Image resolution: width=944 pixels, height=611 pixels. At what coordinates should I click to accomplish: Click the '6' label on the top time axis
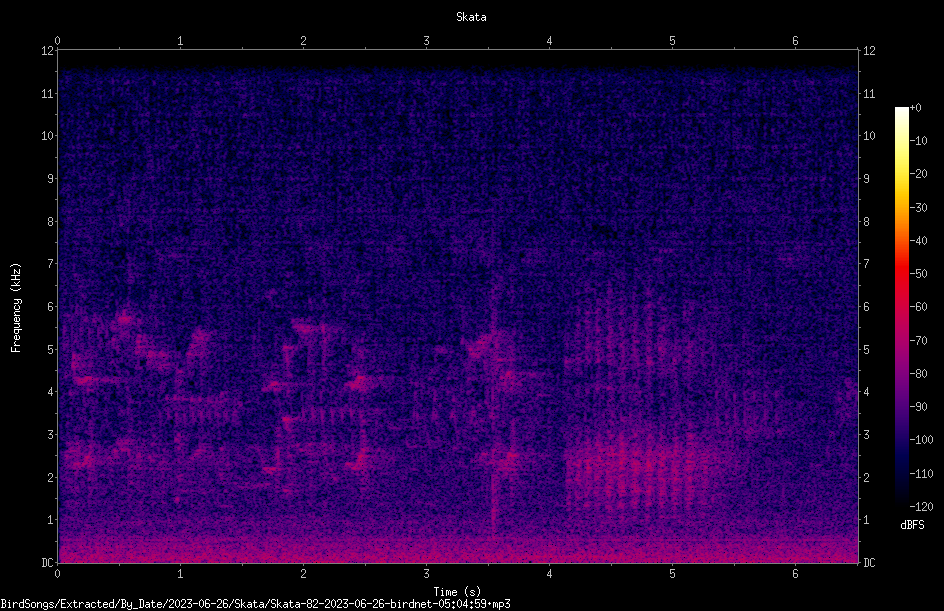tap(795, 41)
